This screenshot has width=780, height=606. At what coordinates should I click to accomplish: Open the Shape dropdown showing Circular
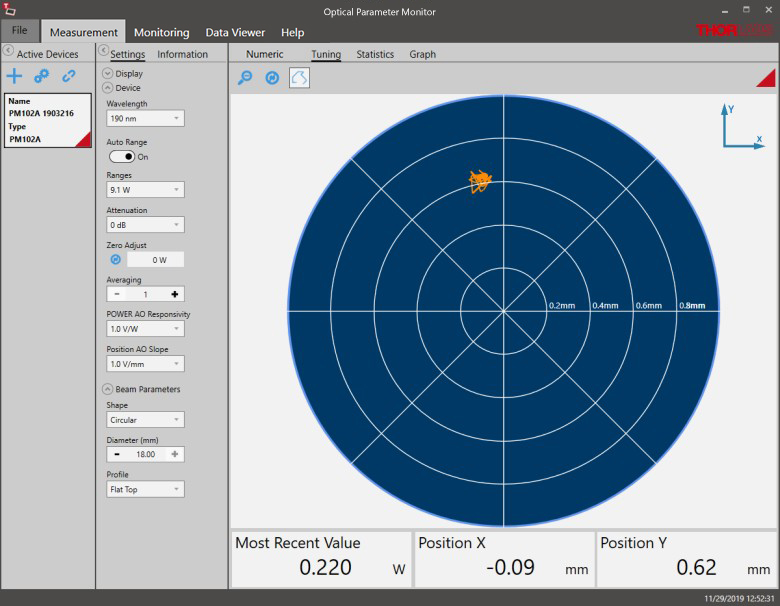145,420
